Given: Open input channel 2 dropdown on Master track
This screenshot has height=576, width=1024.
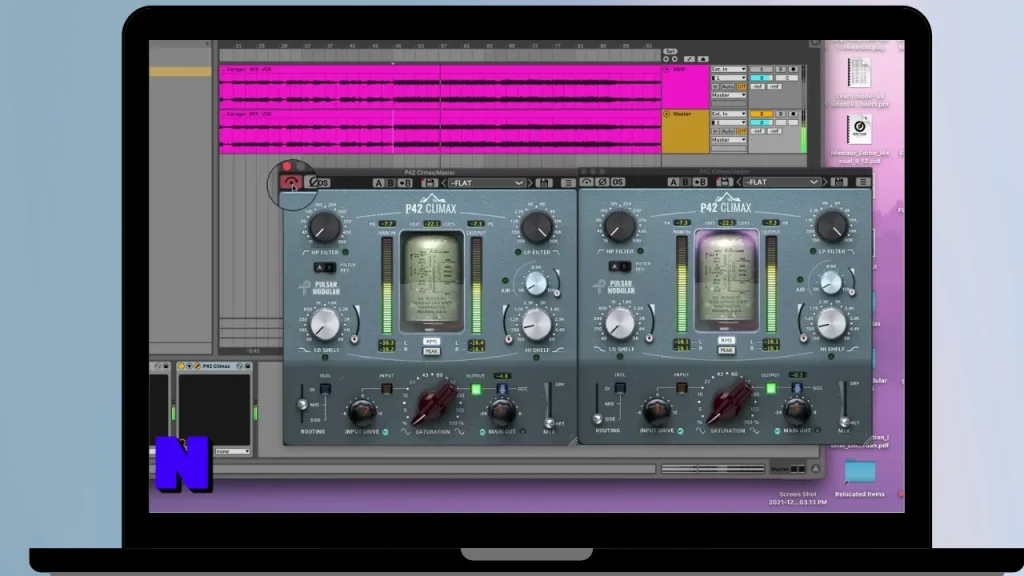Looking at the screenshot, I should pyautogui.click(x=728, y=123).
